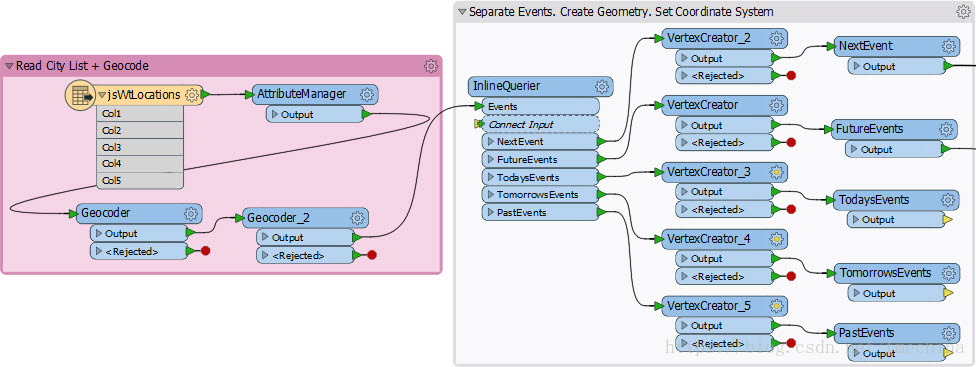
Task: Click the Geocoder gear icon
Action: tap(190, 213)
